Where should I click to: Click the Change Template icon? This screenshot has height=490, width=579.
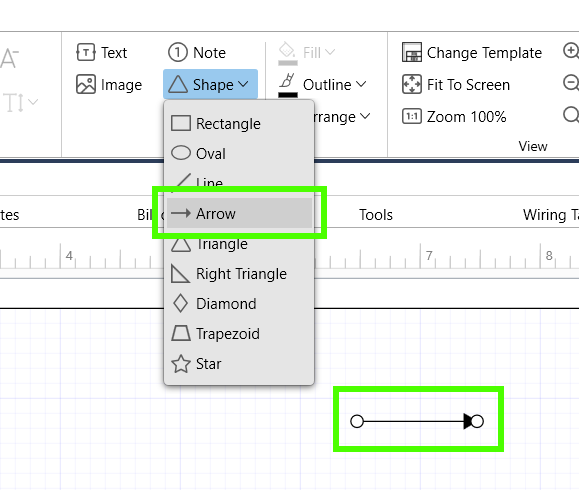click(x=412, y=52)
